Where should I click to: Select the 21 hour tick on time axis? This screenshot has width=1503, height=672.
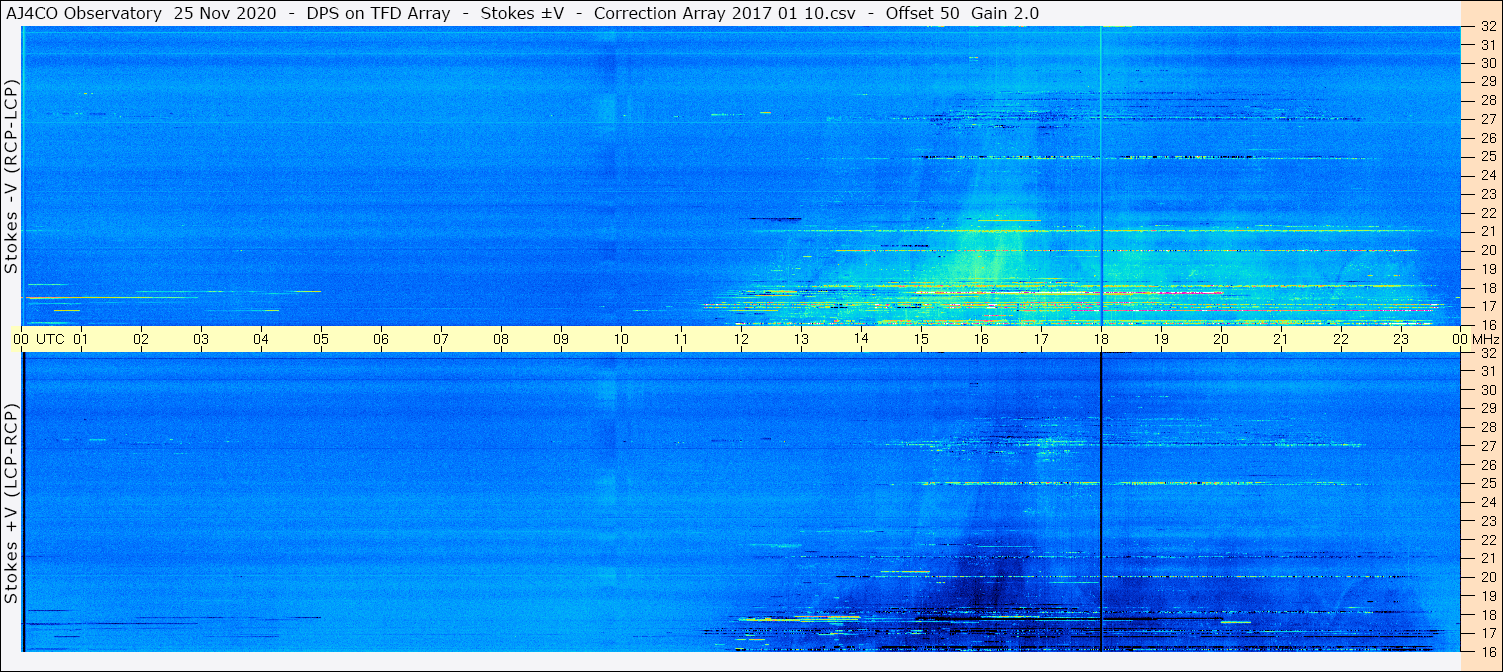(x=1281, y=339)
